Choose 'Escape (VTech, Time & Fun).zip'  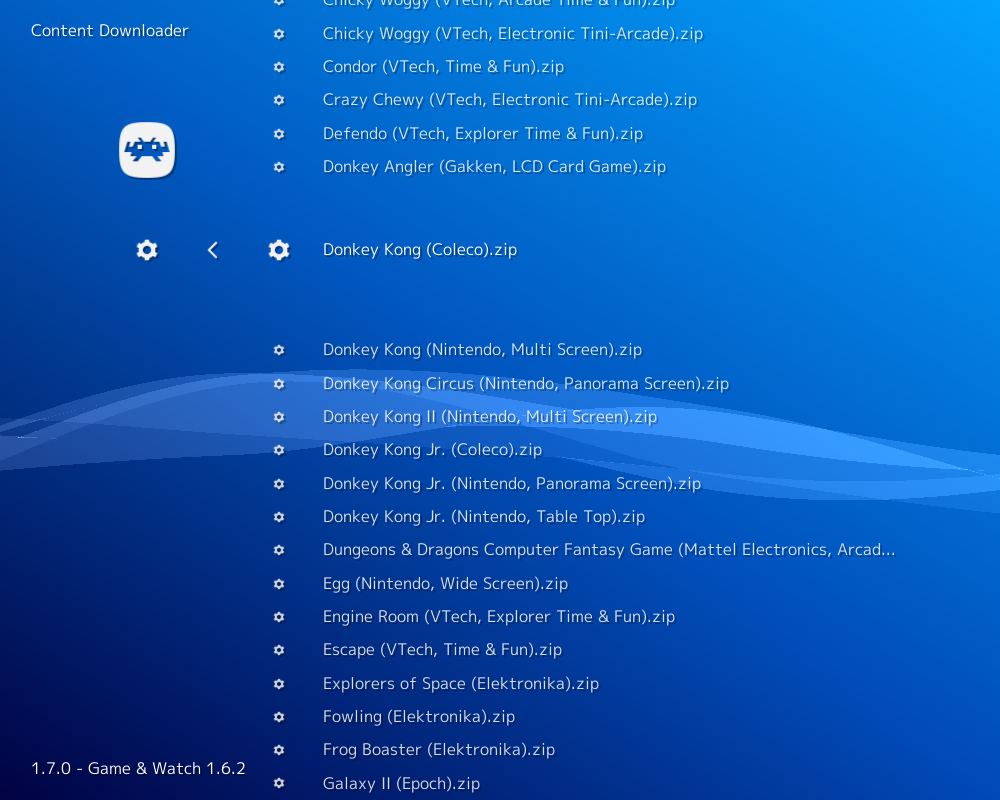click(x=442, y=650)
